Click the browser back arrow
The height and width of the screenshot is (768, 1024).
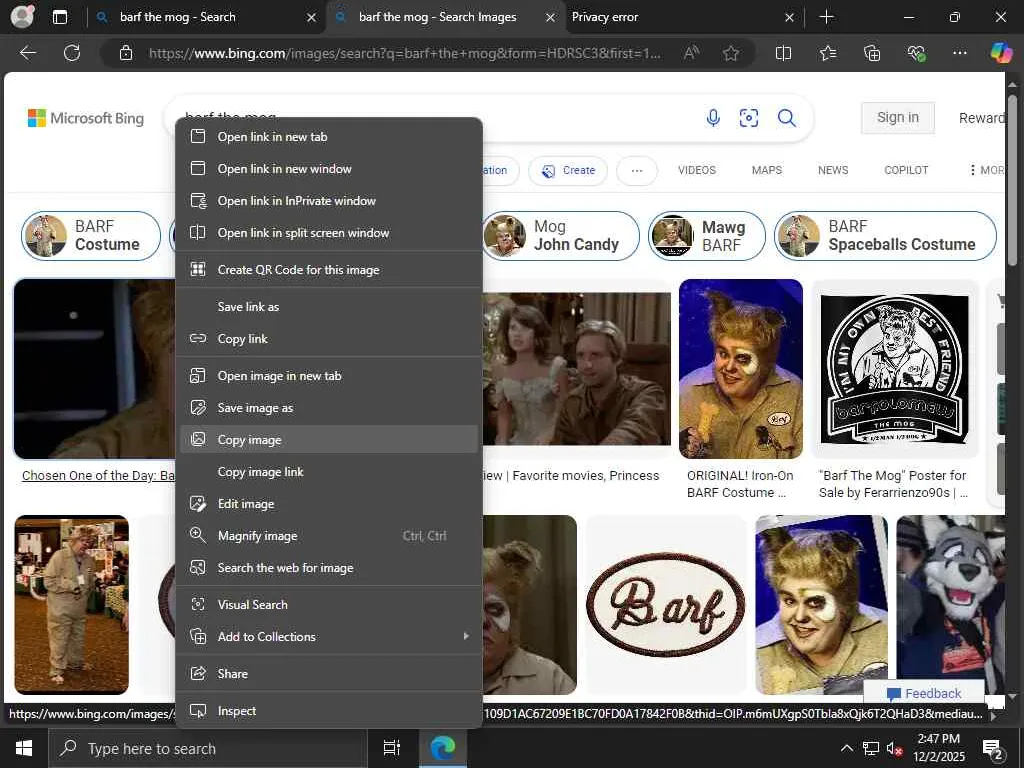click(x=27, y=53)
